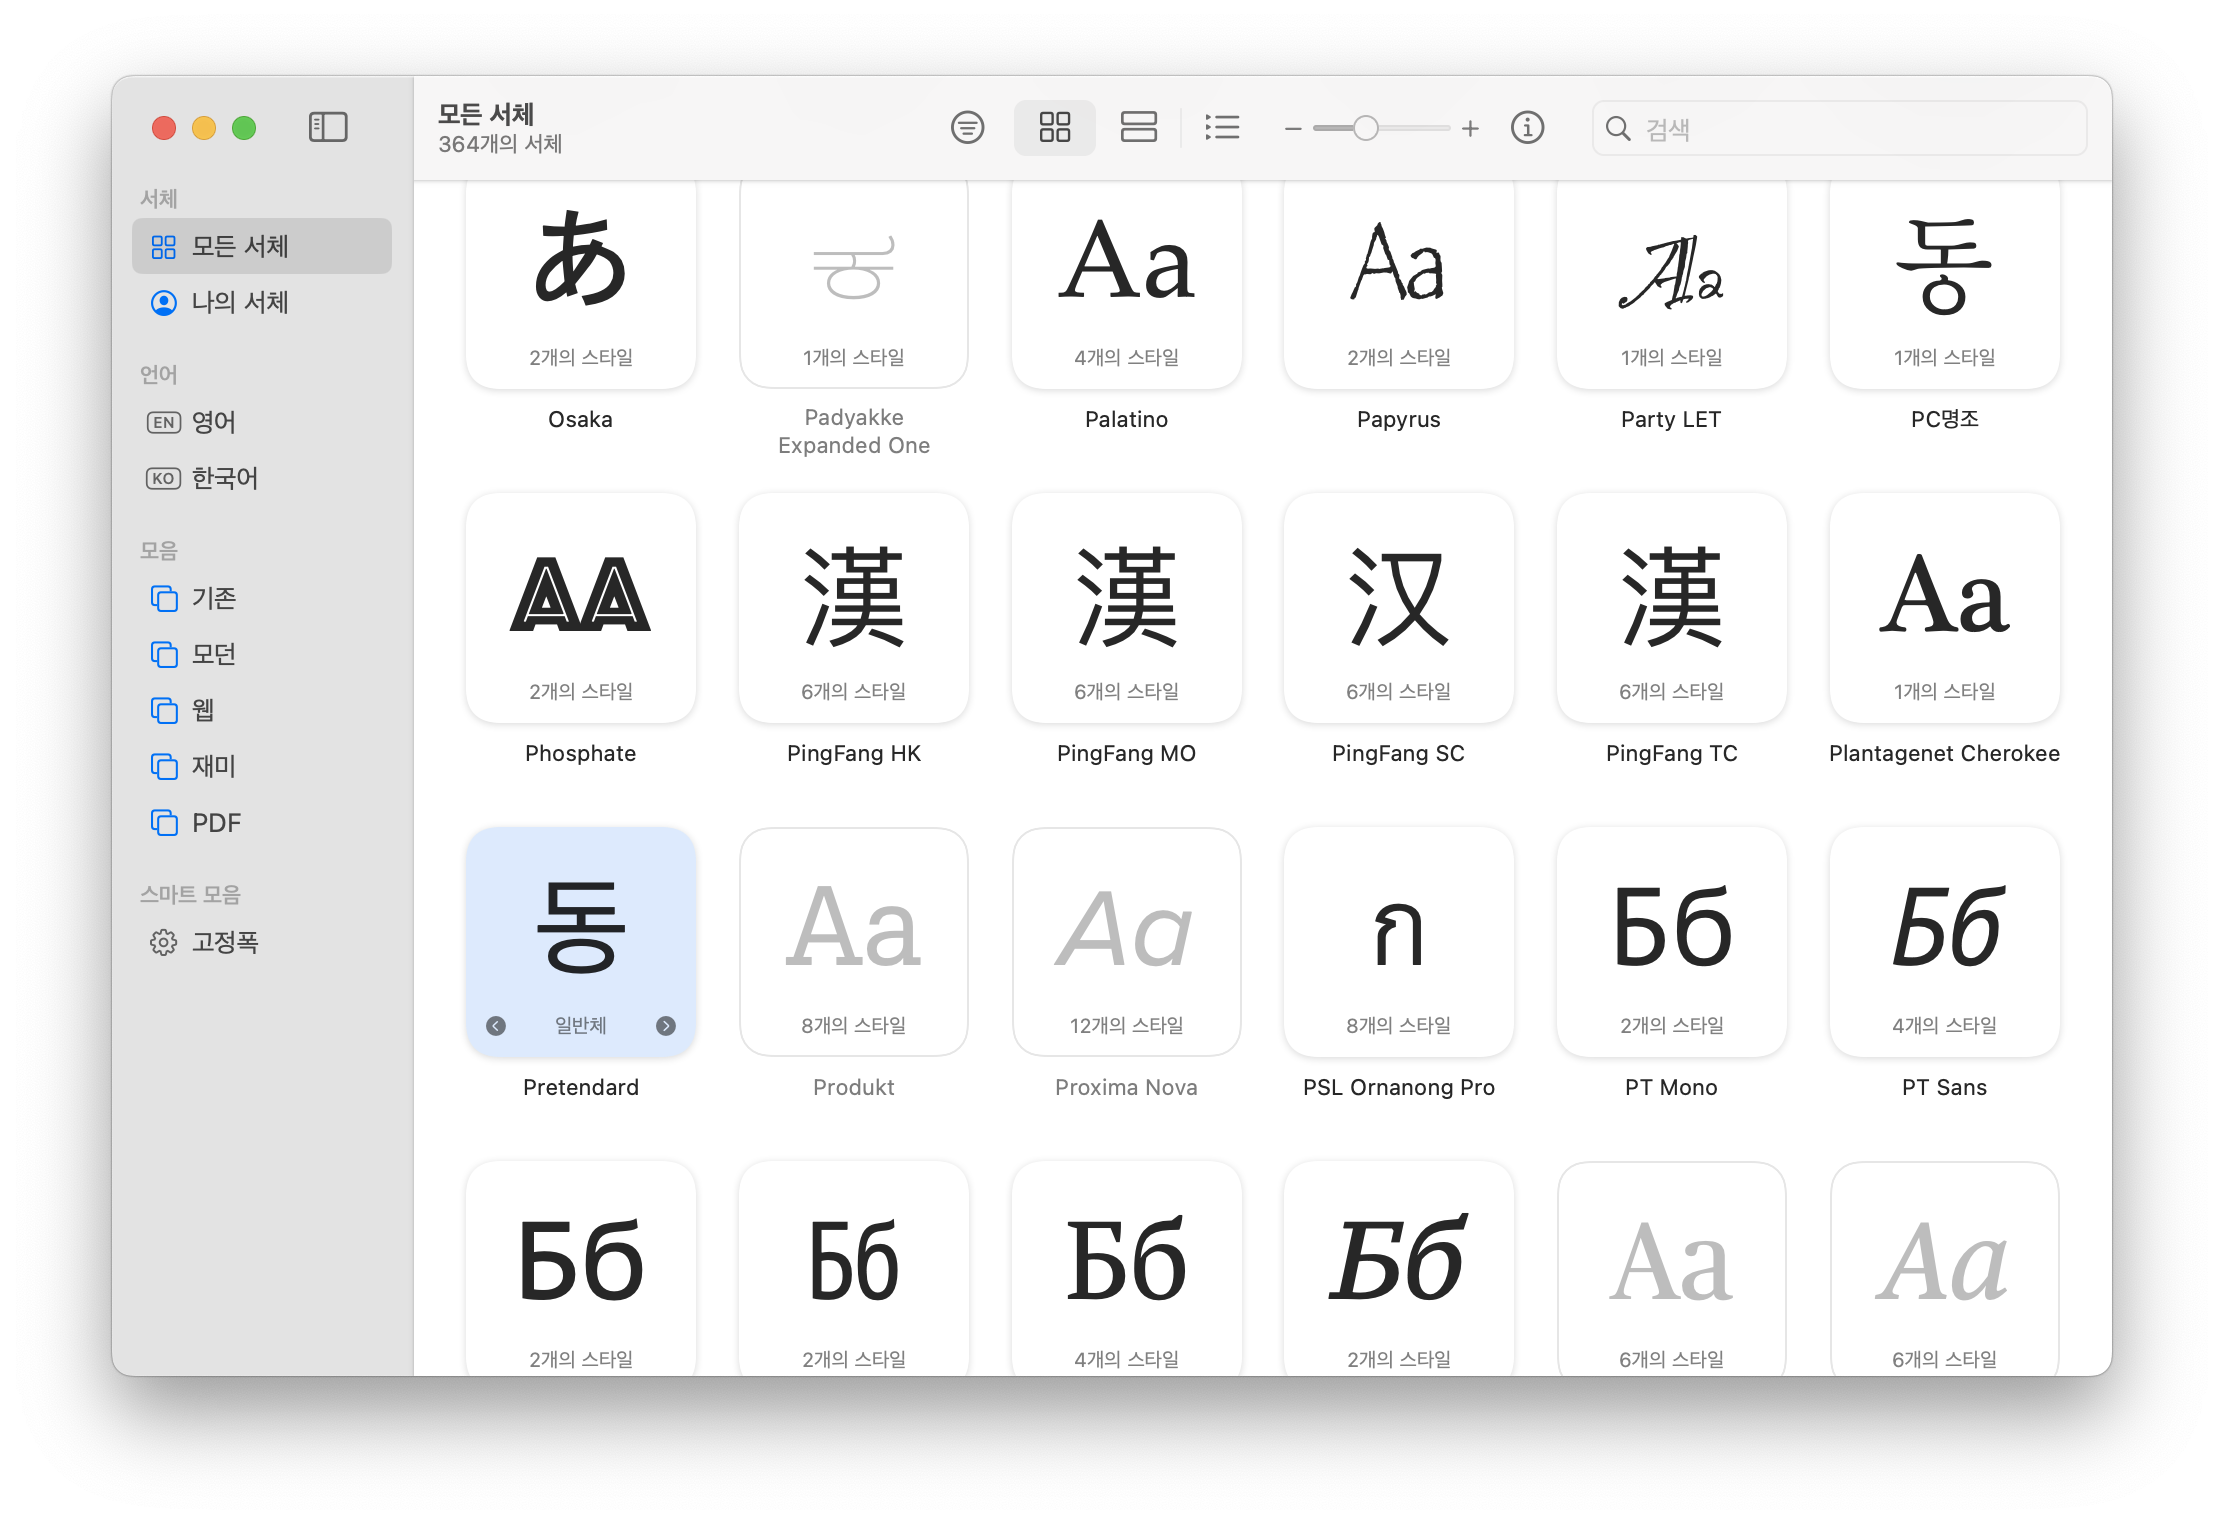Select the PingFang TC font card
This screenshot has height=1524, width=2224.
(x=1672, y=608)
